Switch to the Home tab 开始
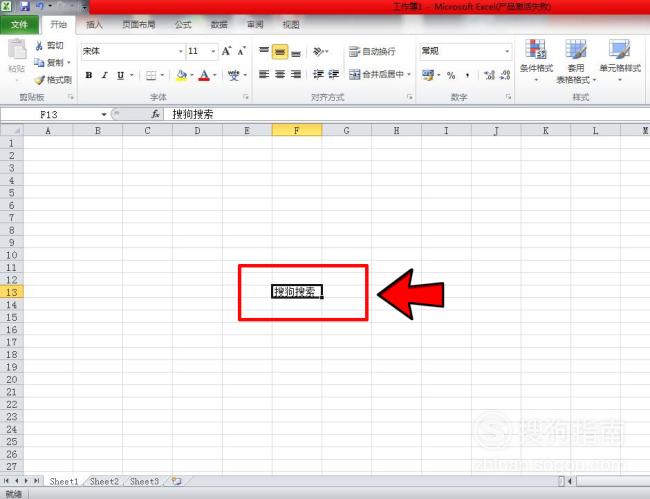650x499 pixels. tap(58, 24)
